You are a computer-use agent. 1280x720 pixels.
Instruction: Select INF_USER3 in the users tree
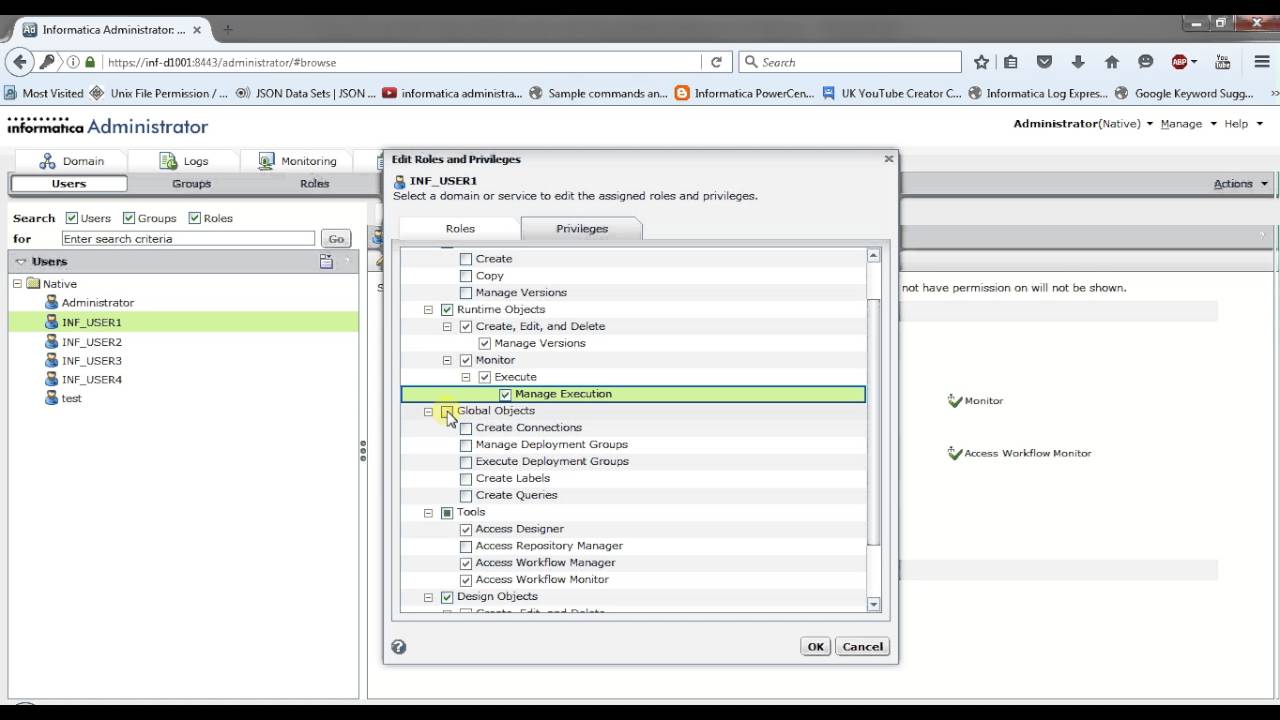tap(92, 360)
